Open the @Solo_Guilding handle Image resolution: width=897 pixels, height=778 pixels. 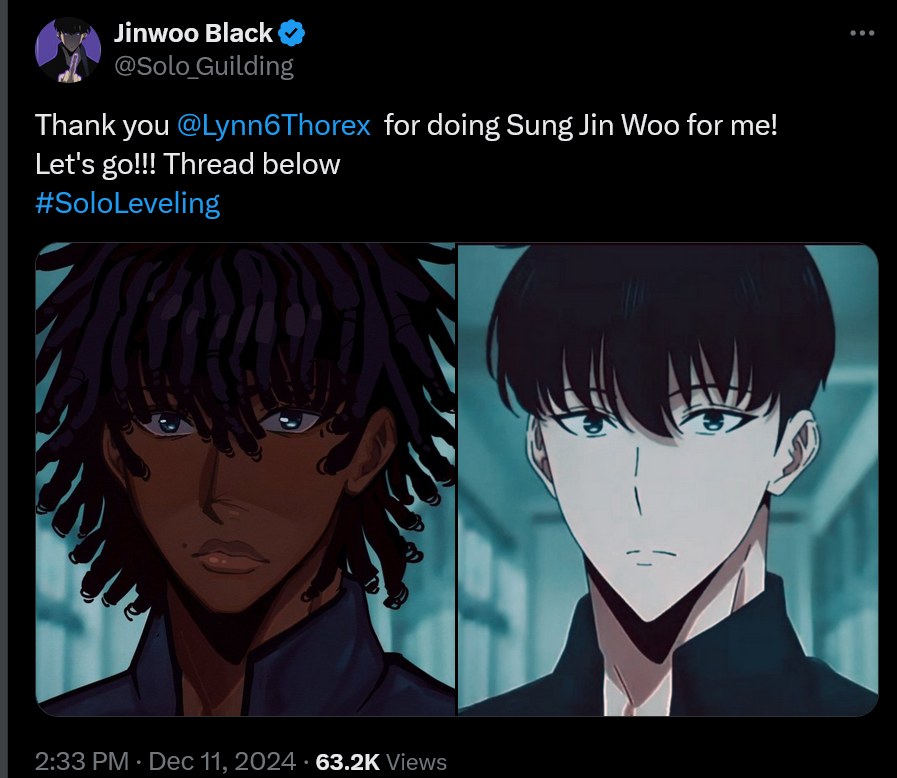click(204, 66)
